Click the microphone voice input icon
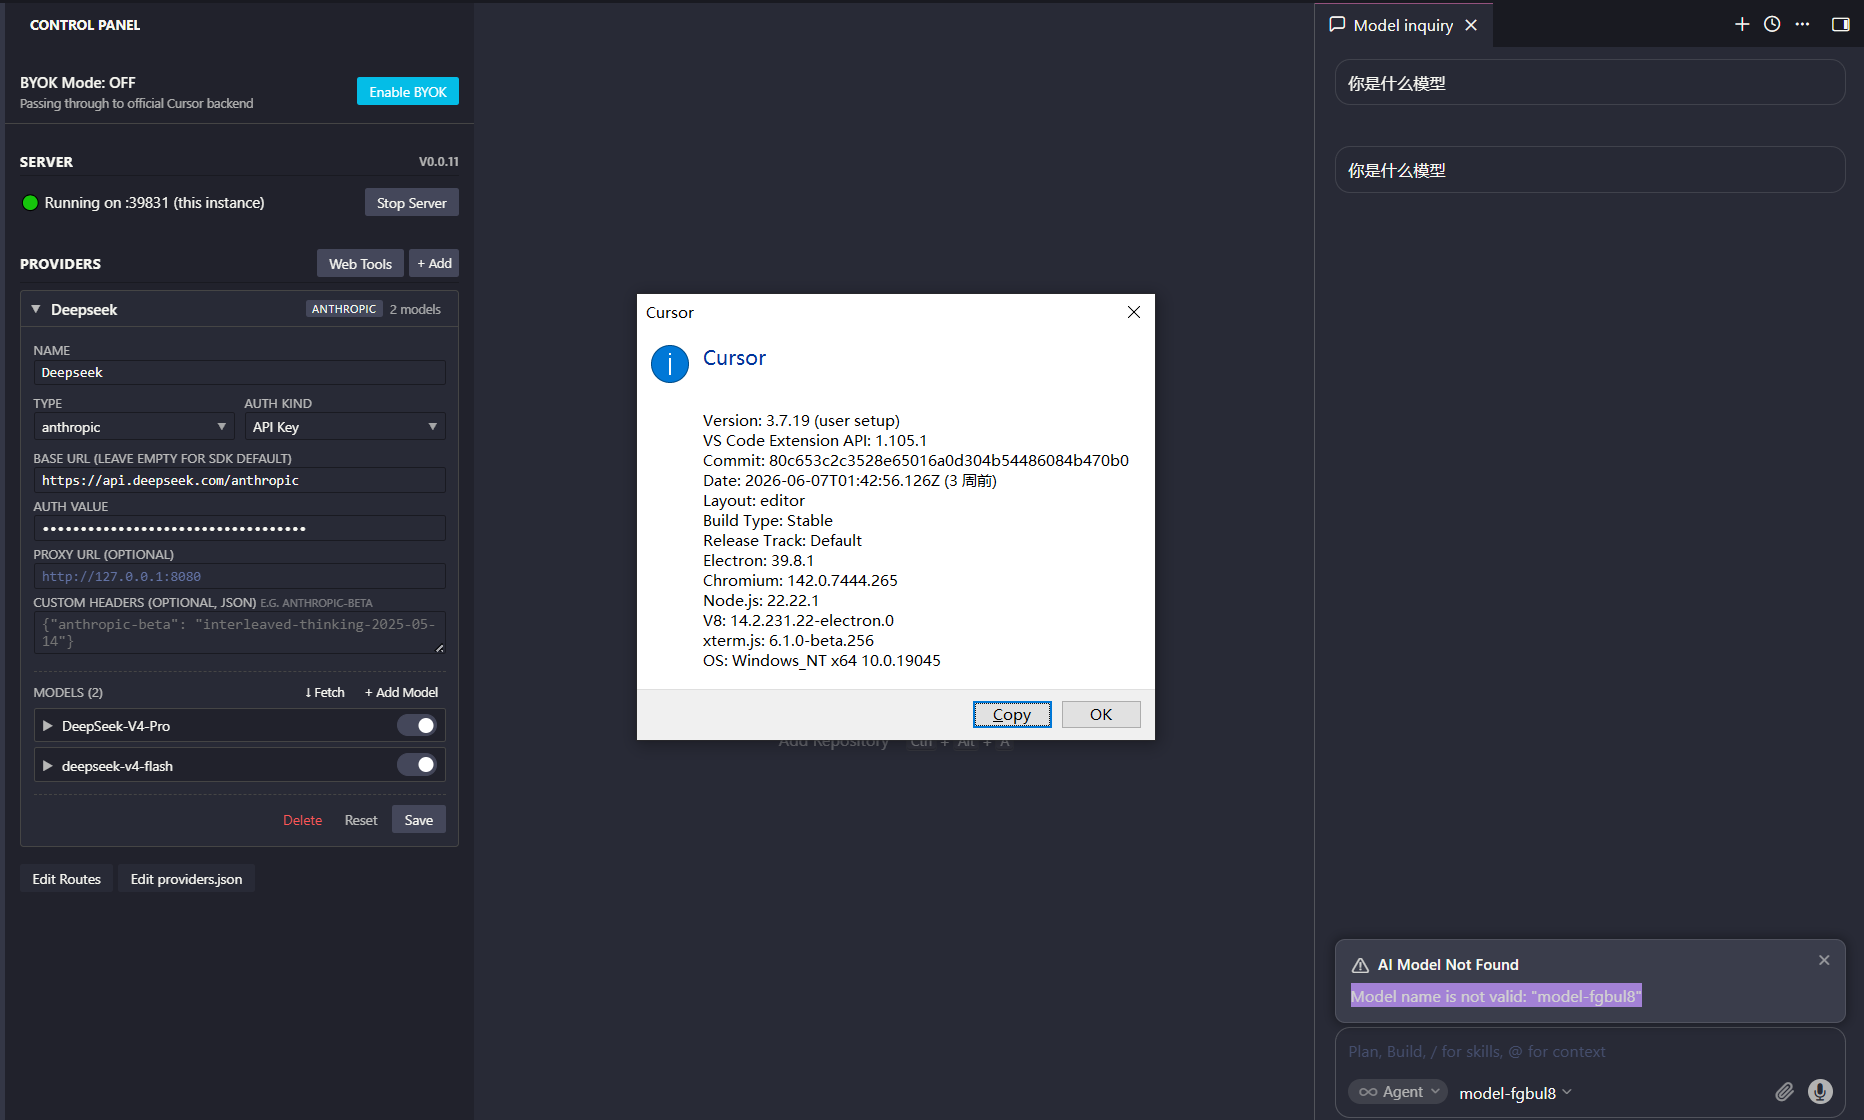The image size is (1864, 1120). pyautogui.click(x=1820, y=1092)
